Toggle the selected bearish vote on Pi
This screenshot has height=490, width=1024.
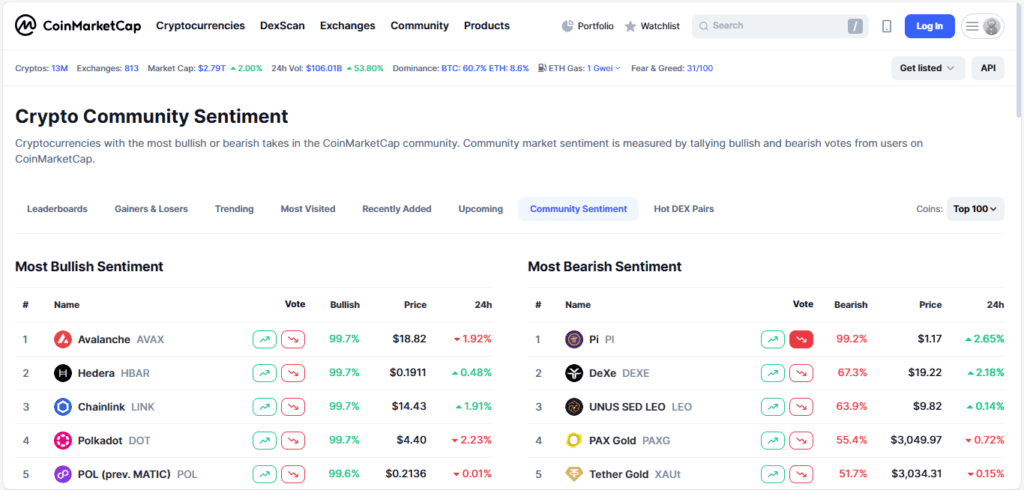pos(801,339)
